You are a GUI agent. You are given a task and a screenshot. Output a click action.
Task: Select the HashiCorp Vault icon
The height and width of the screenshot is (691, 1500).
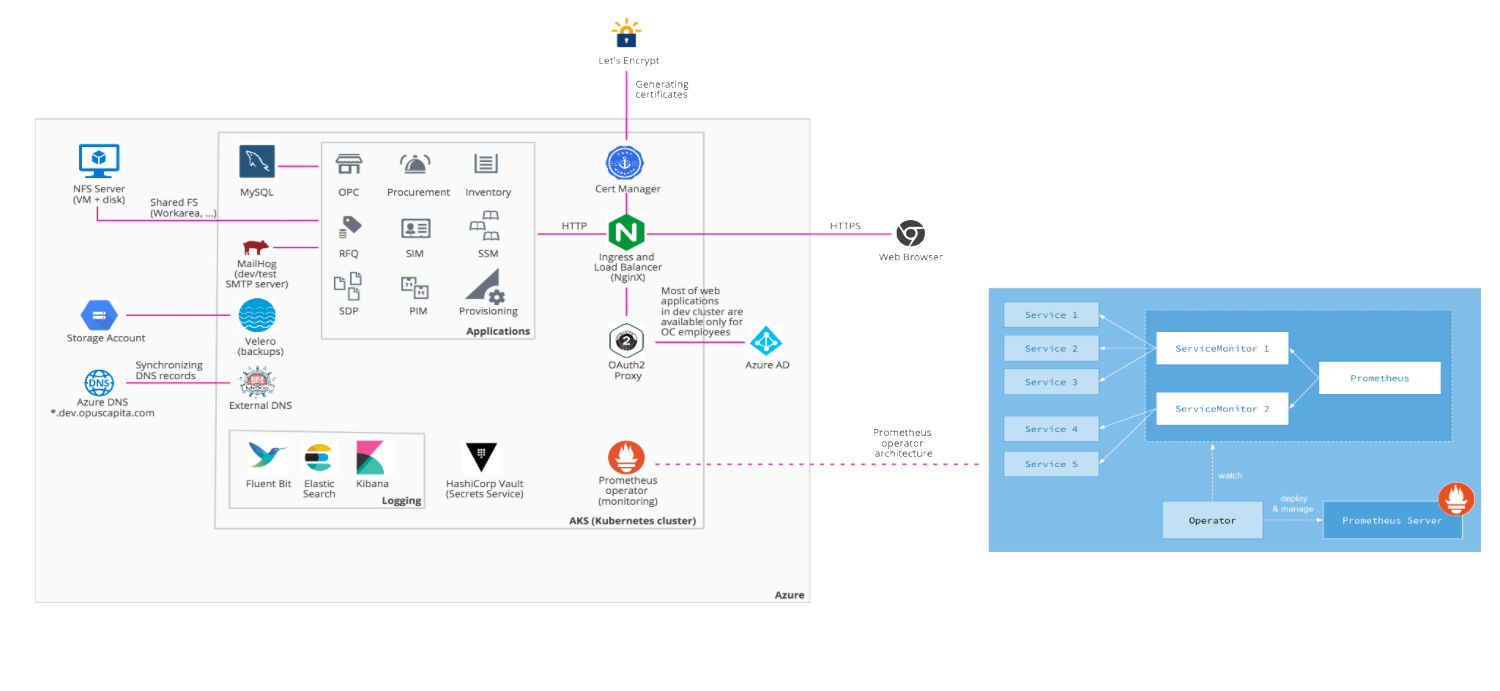tap(483, 458)
